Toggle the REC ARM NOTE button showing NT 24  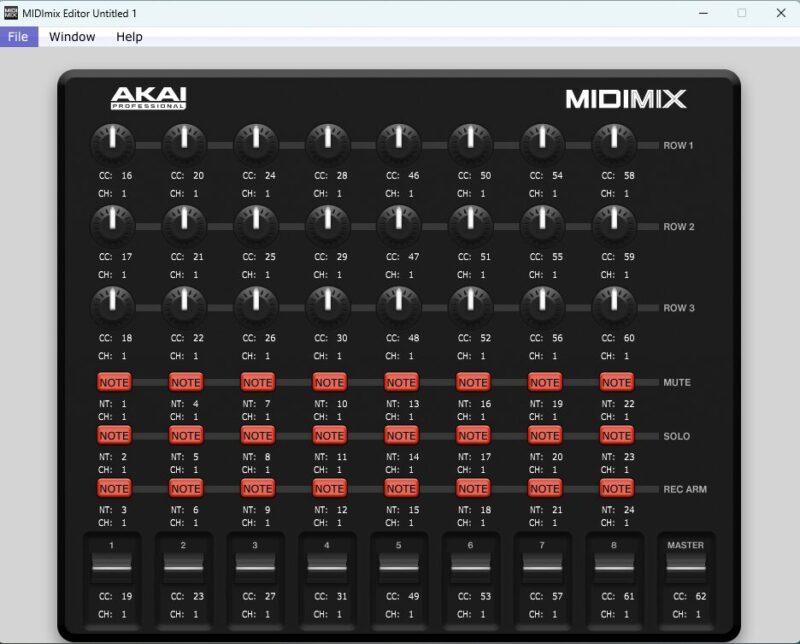tap(616, 488)
